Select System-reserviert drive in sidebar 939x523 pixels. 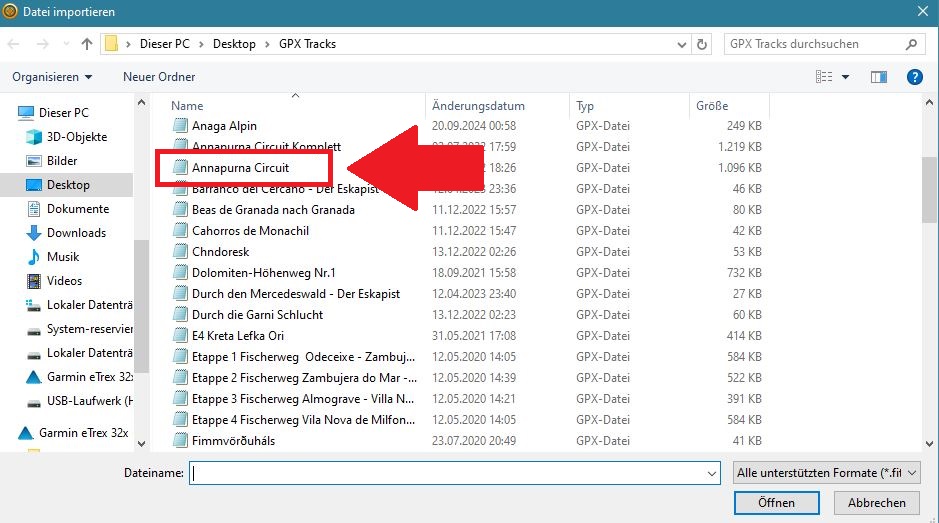point(89,329)
